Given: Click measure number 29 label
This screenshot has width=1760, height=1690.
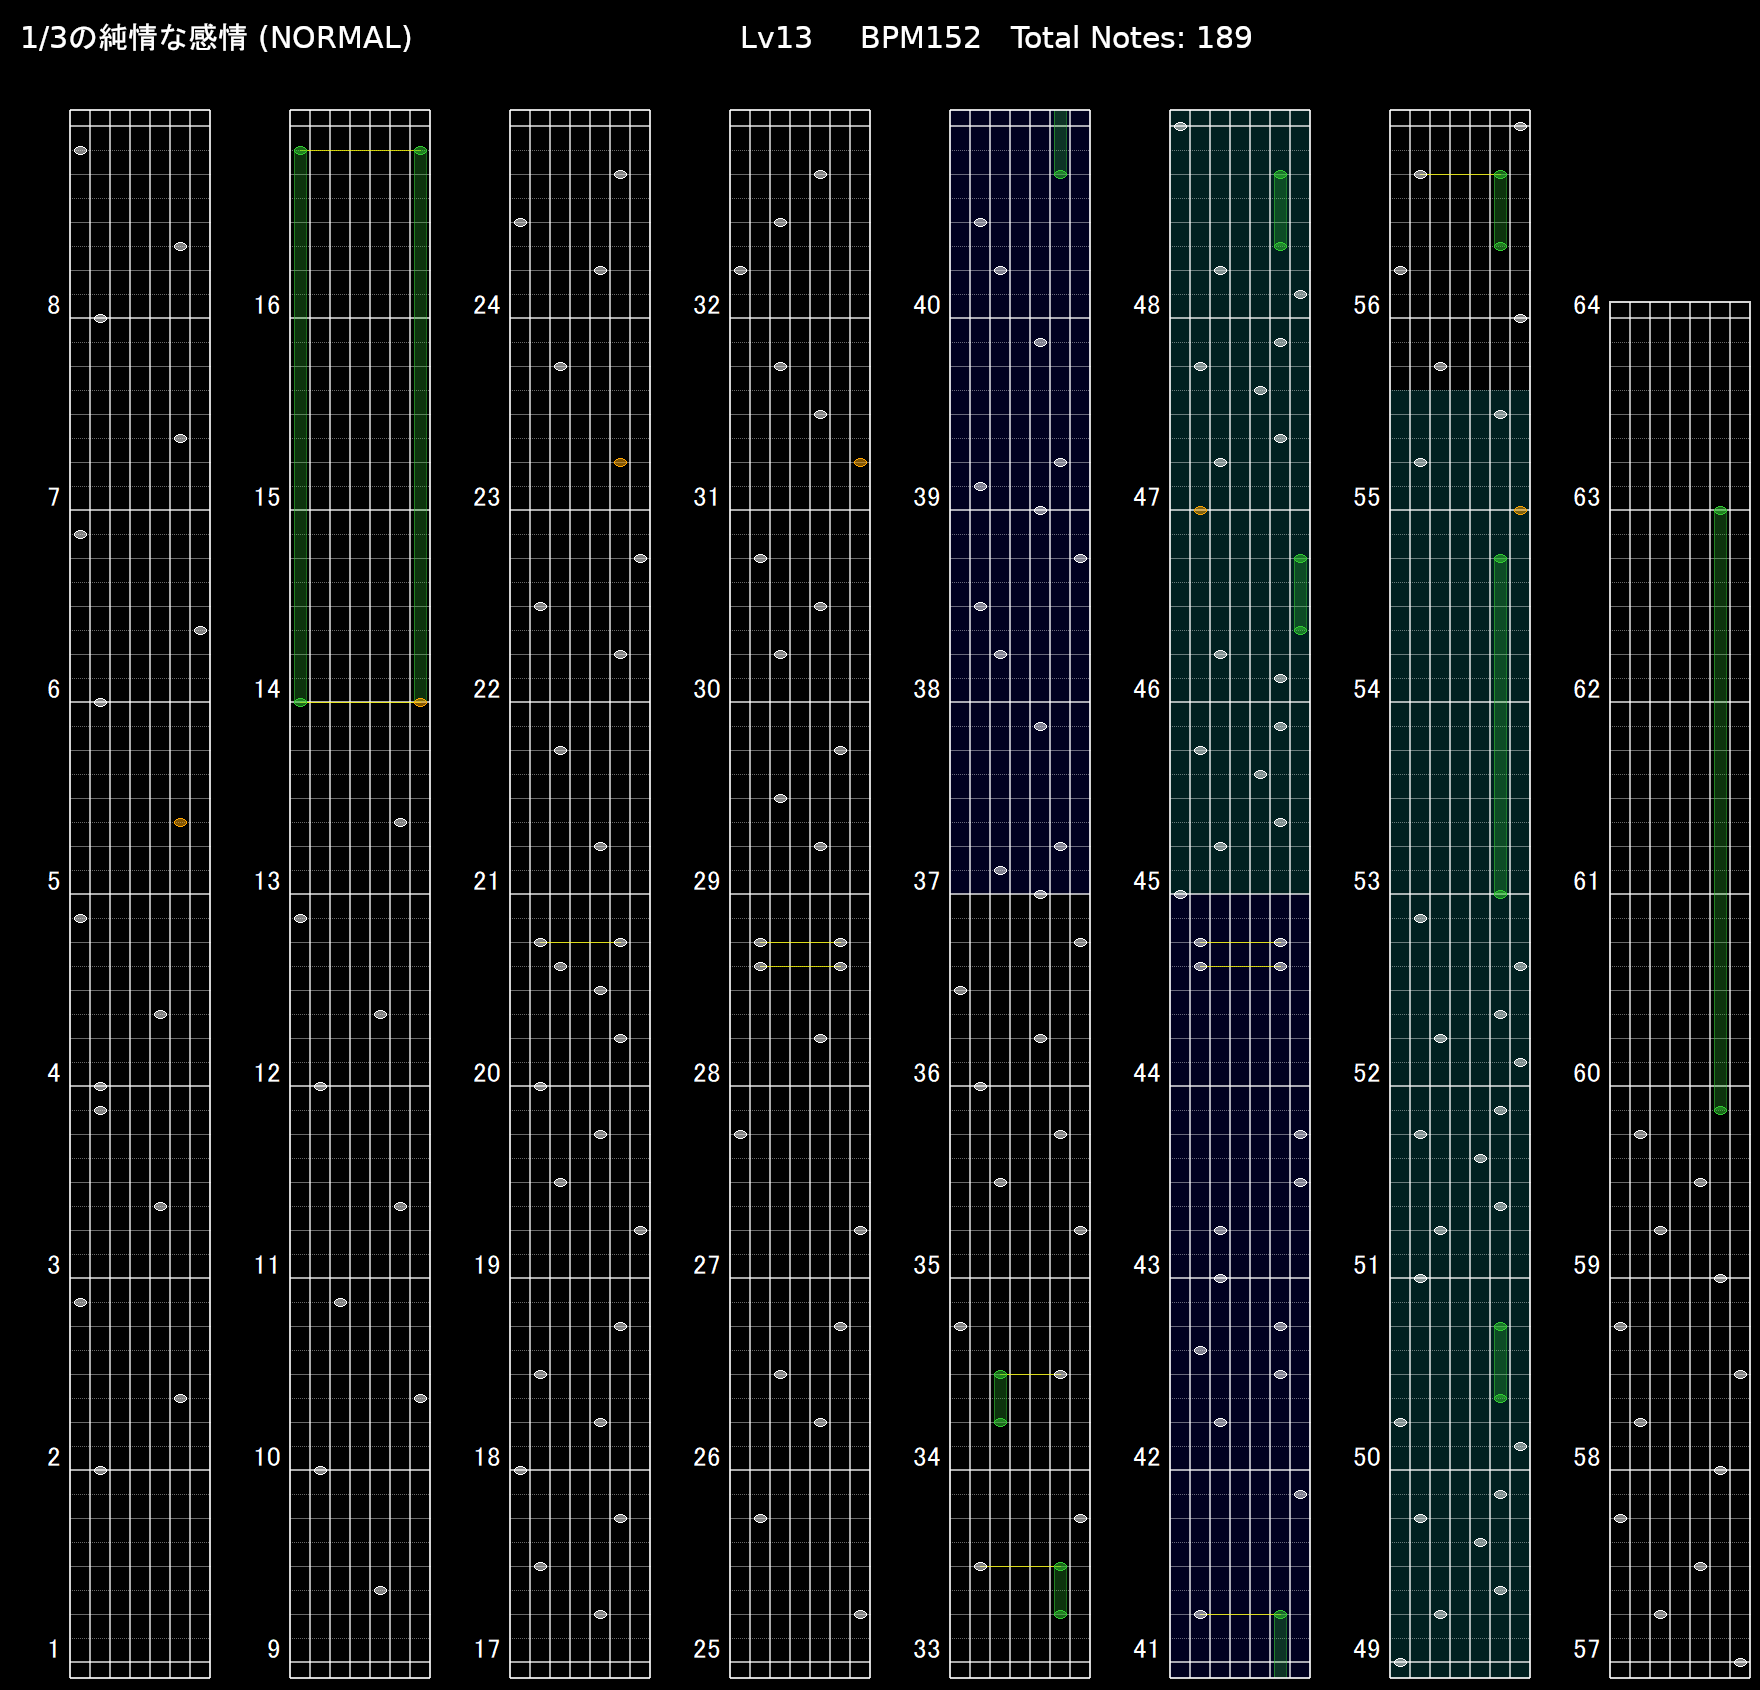Looking at the screenshot, I should pos(707,881).
